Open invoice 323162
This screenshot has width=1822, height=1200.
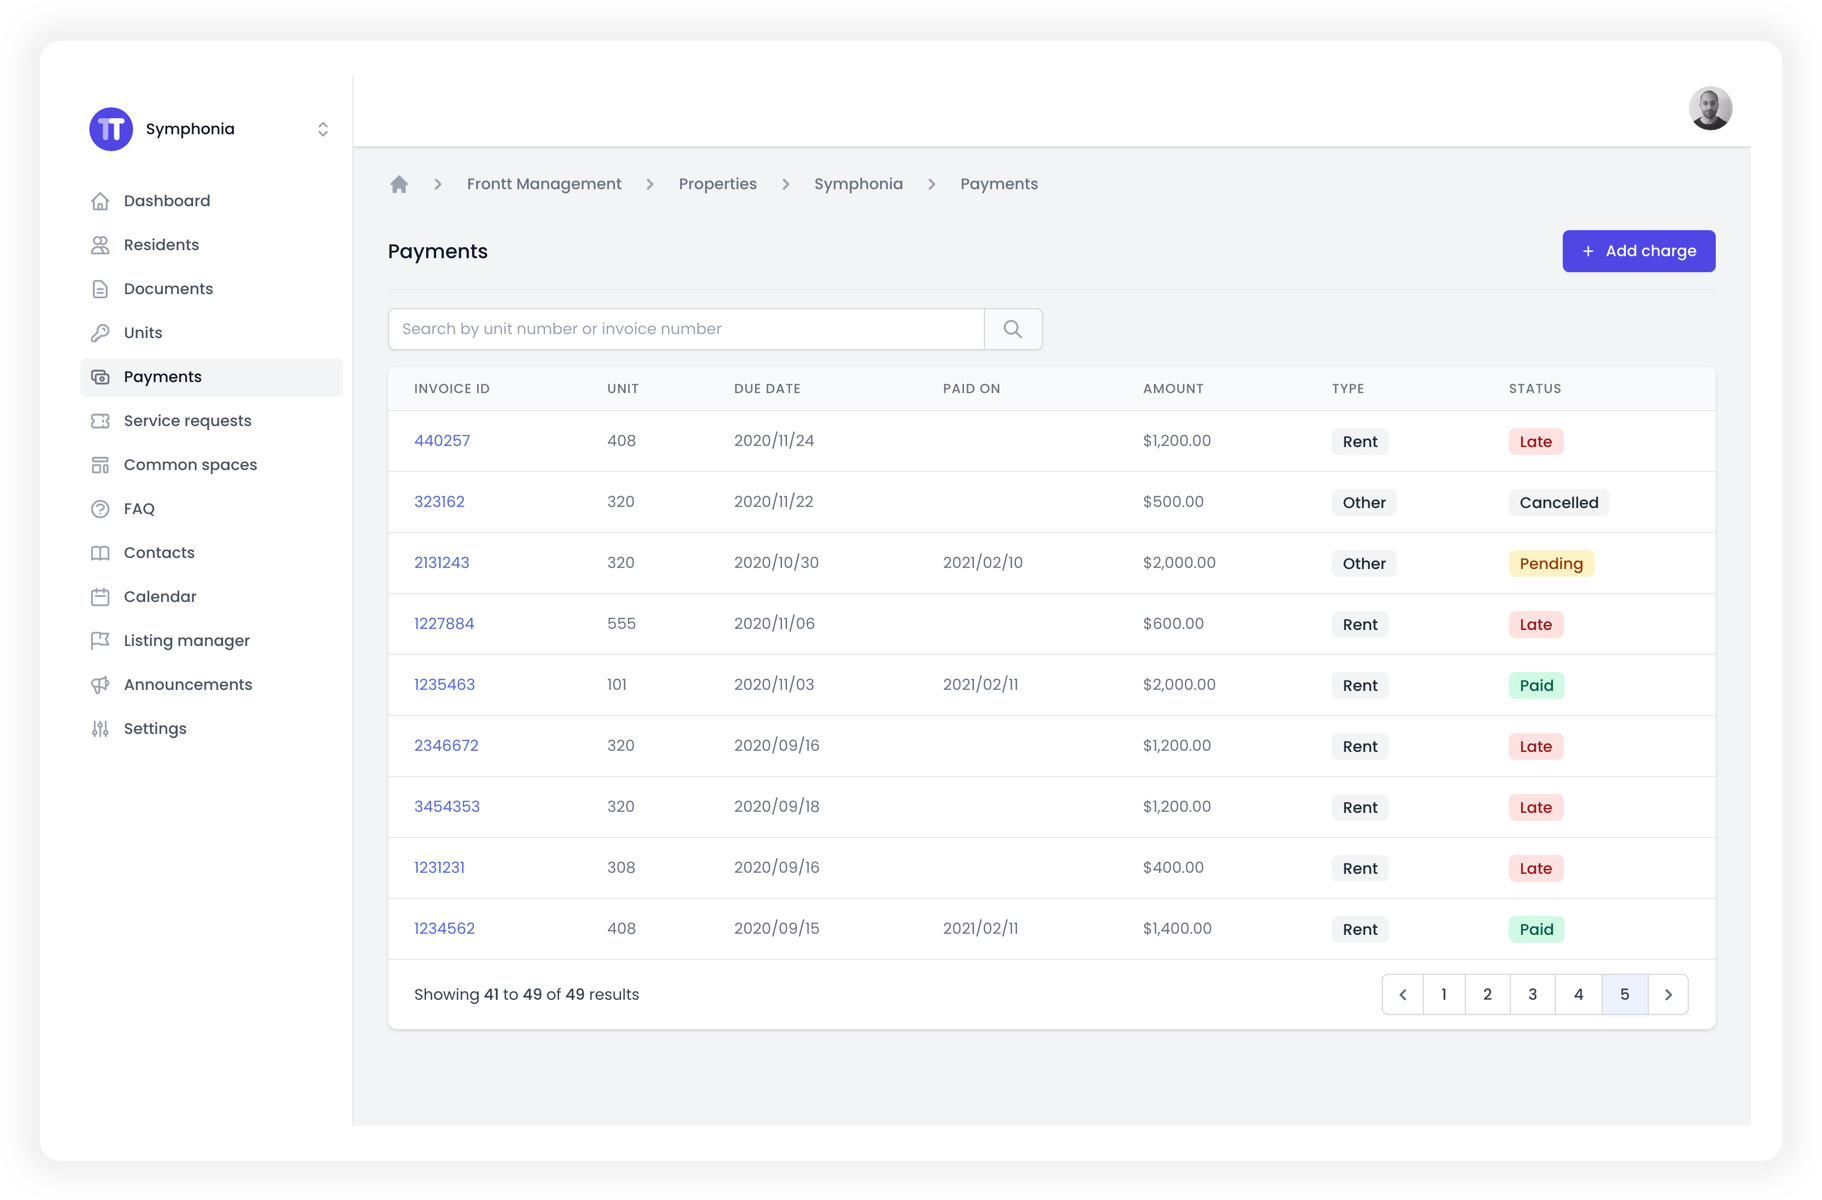pos(439,502)
